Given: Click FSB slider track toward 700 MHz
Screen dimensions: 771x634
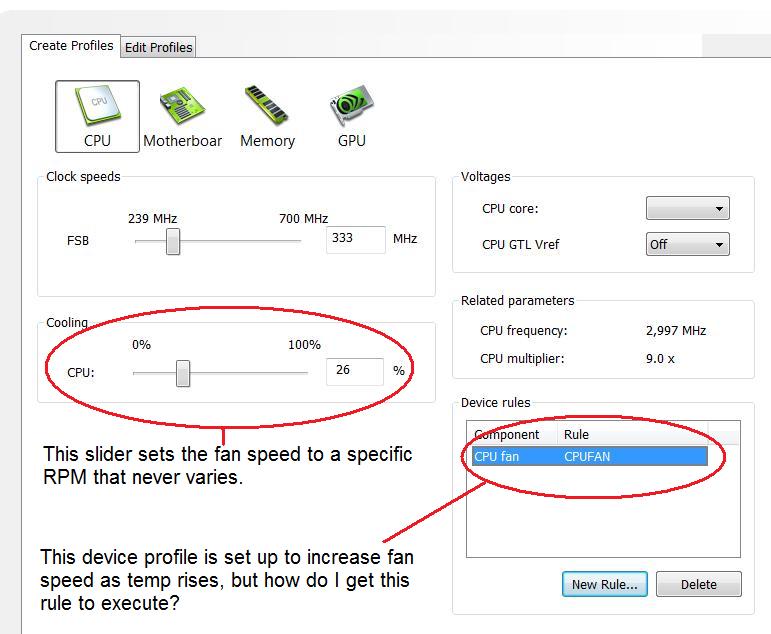Looking at the screenshot, I should pos(260,241).
